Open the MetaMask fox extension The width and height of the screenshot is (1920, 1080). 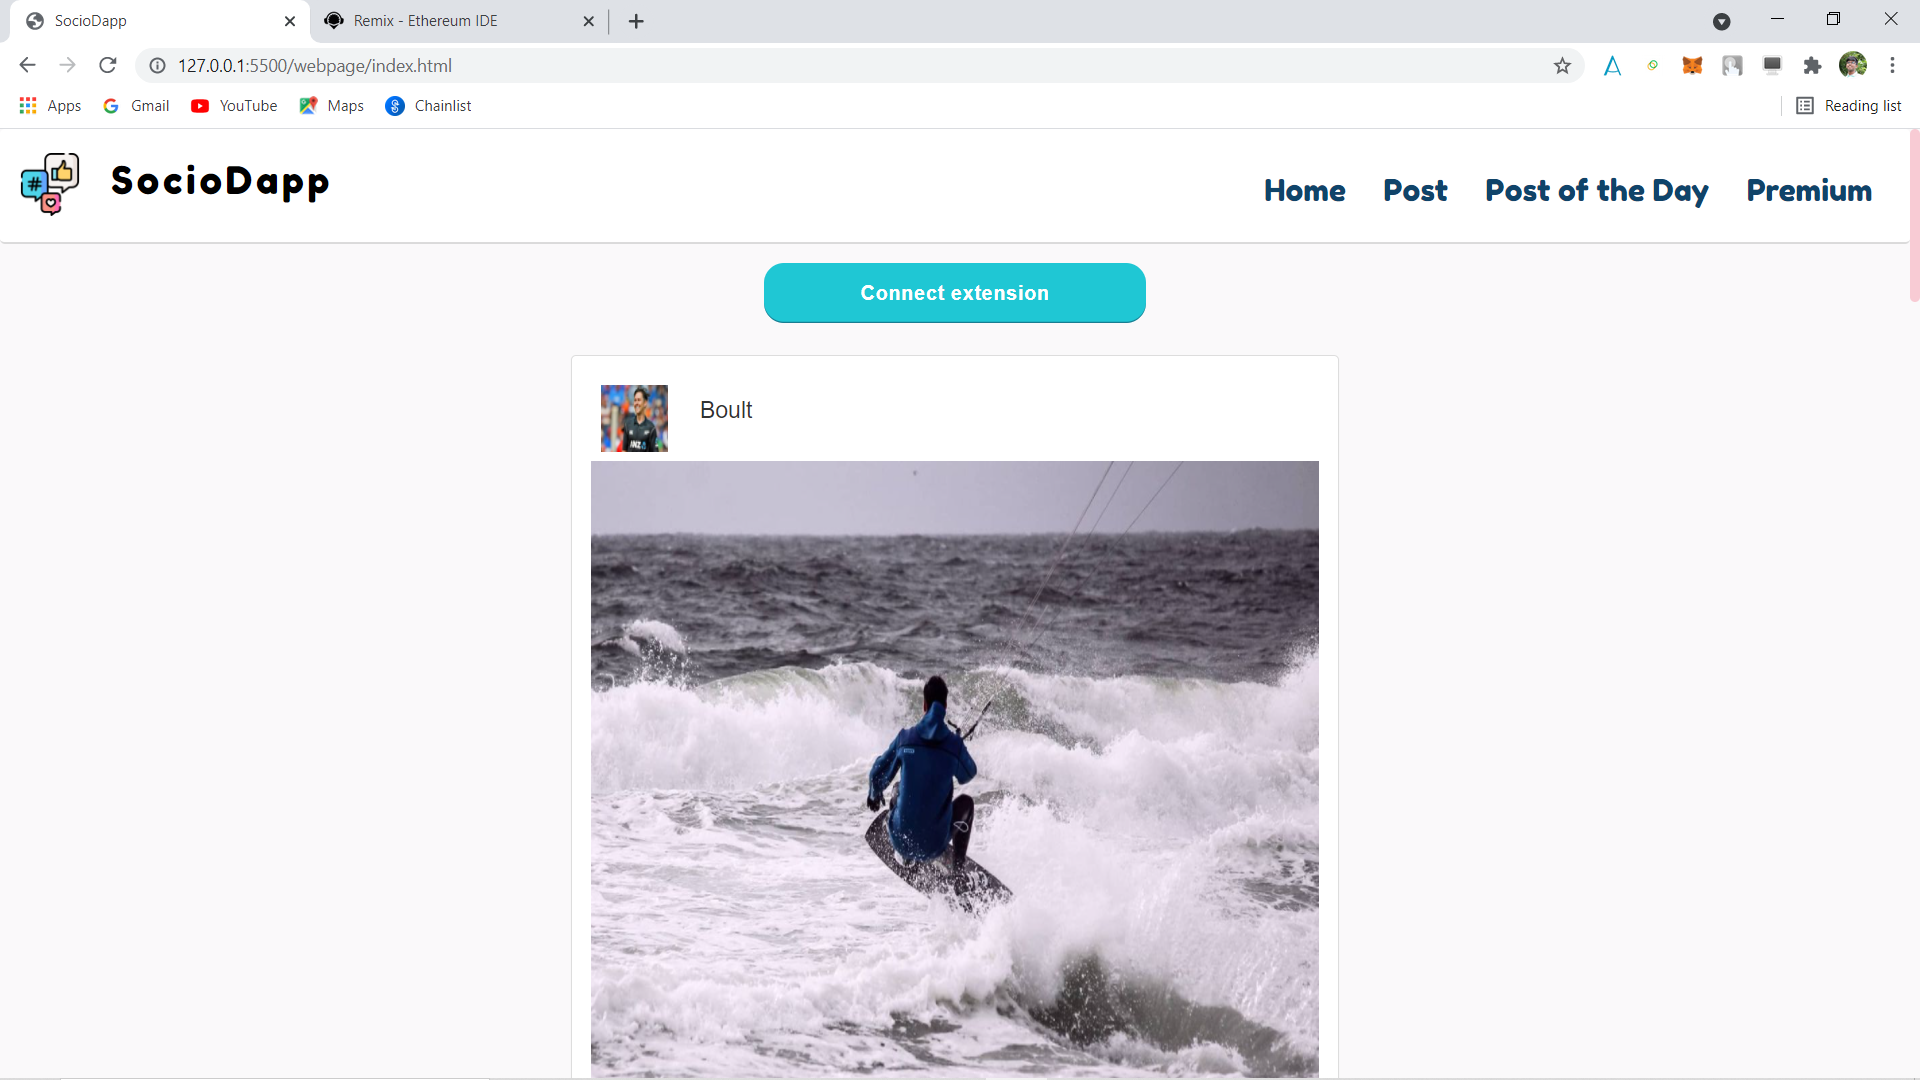(x=1692, y=66)
